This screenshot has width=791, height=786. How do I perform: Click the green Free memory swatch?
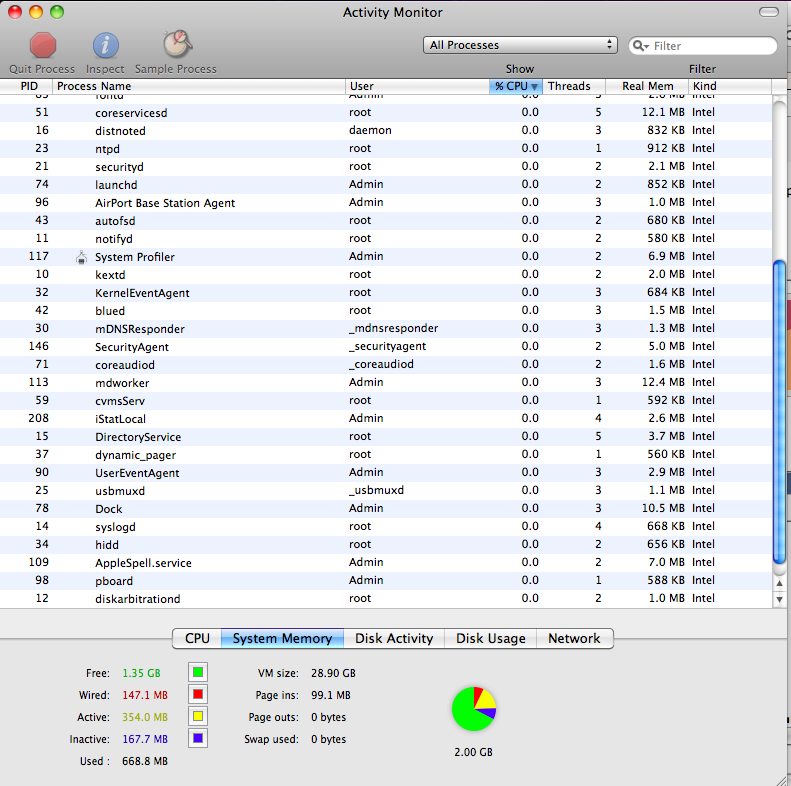pyautogui.click(x=198, y=672)
